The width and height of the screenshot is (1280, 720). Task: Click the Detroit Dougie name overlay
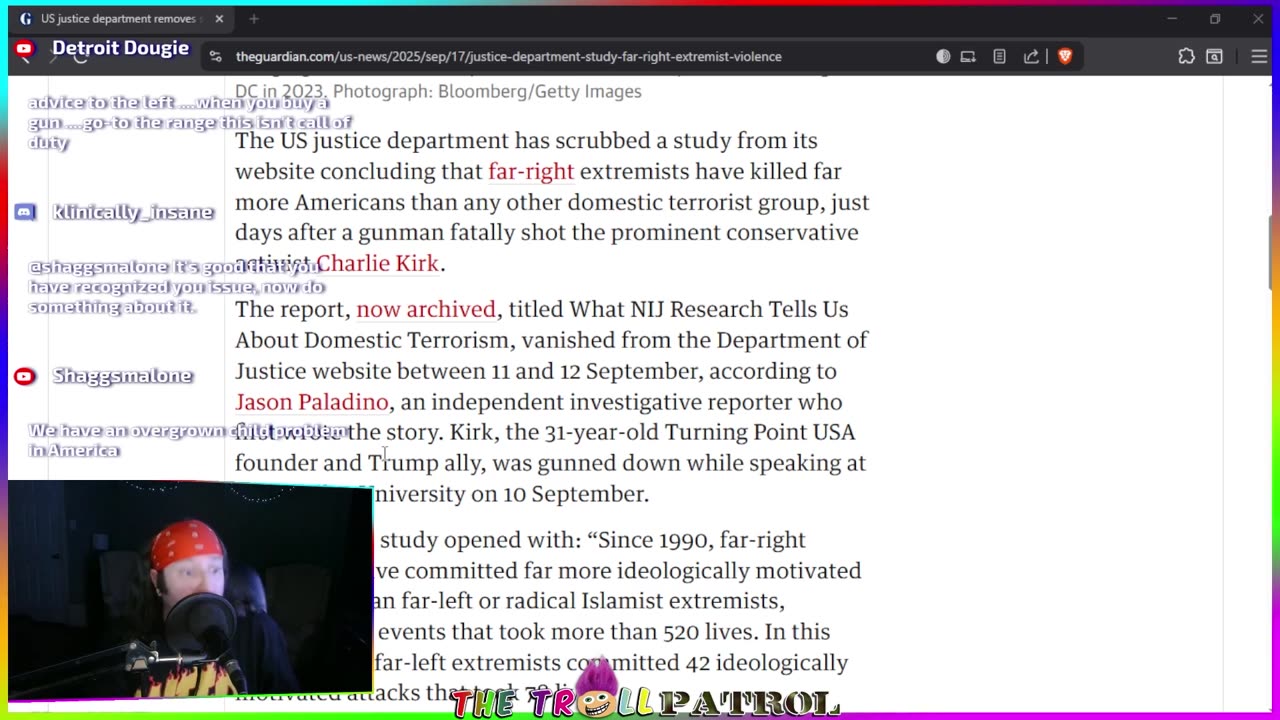point(120,48)
